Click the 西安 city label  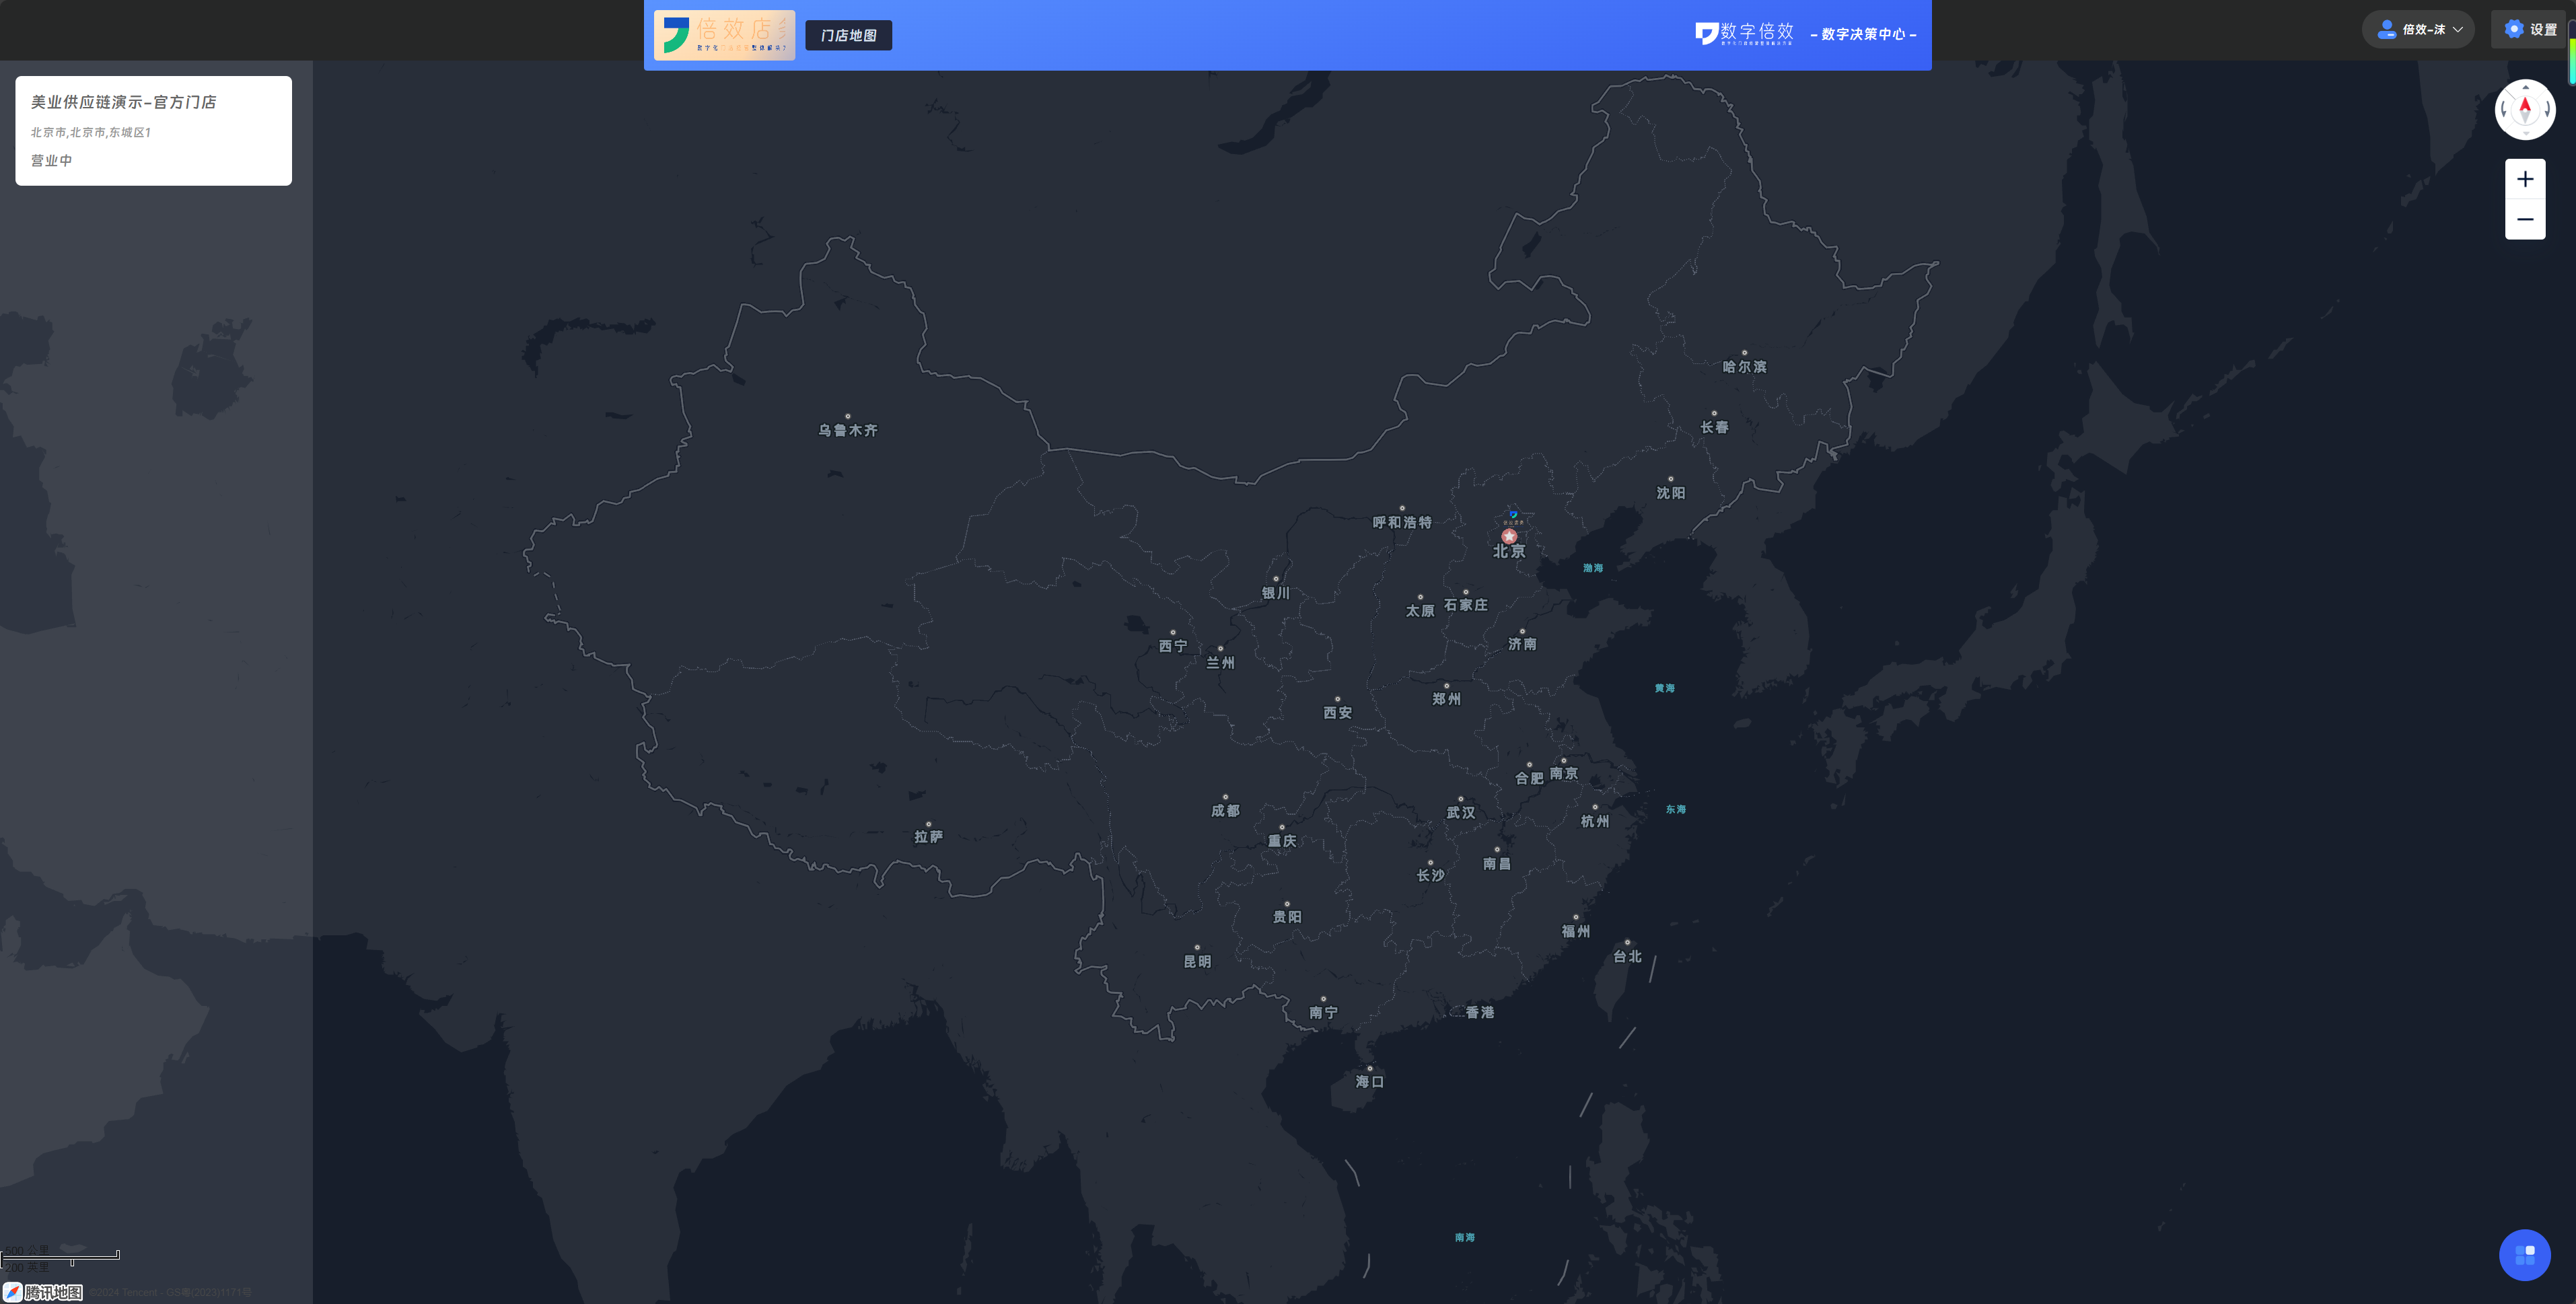click(x=1337, y=713)
